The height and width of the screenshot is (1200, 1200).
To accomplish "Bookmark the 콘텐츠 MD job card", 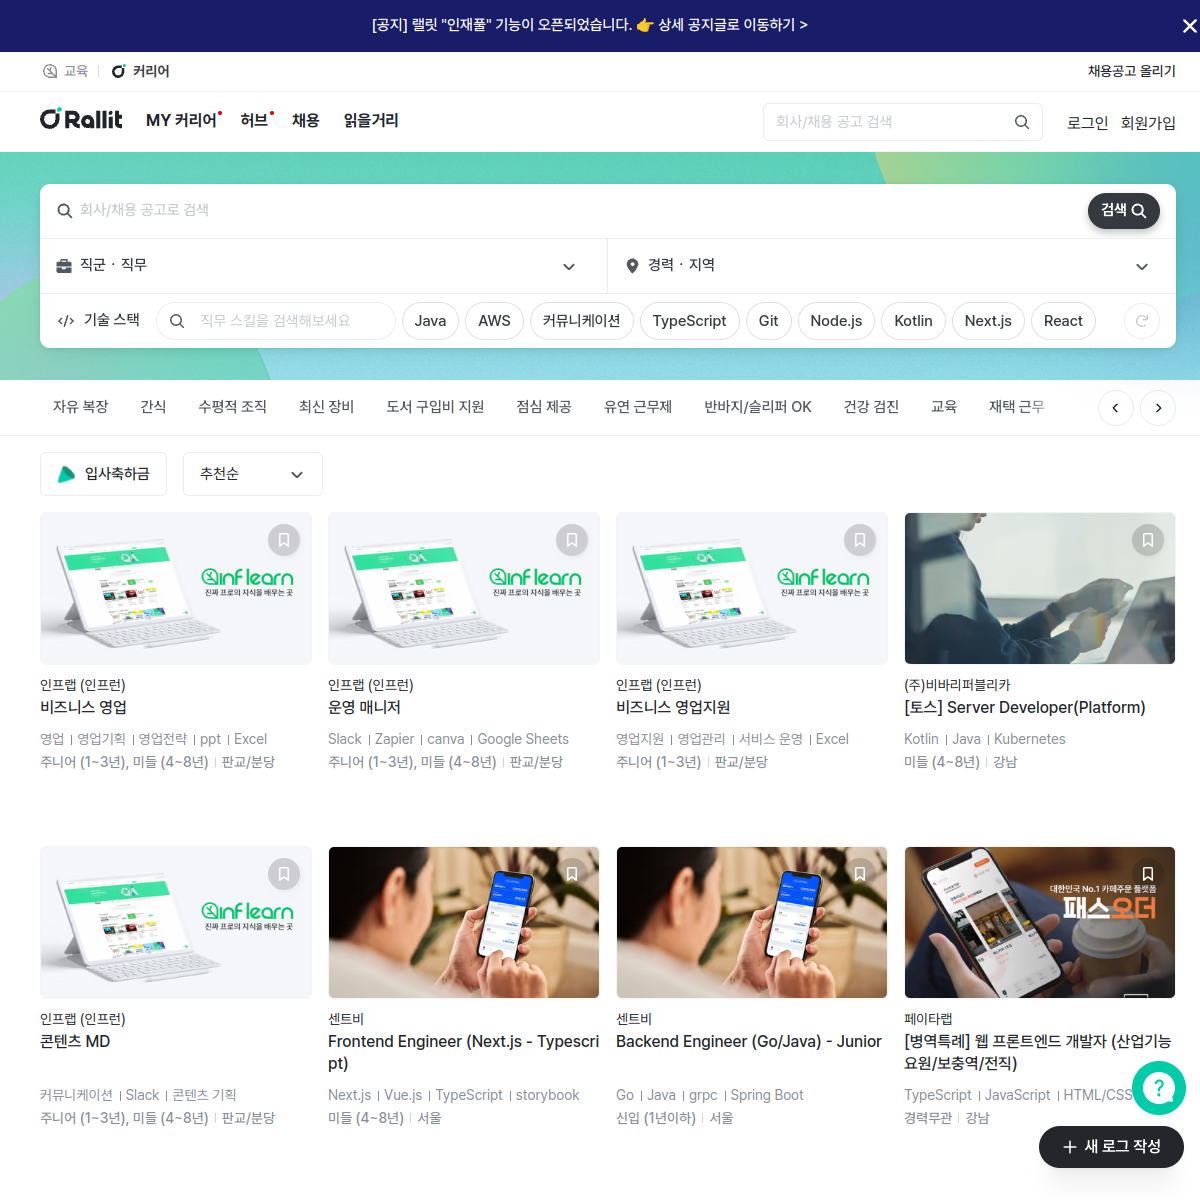I will coord(284,874).
